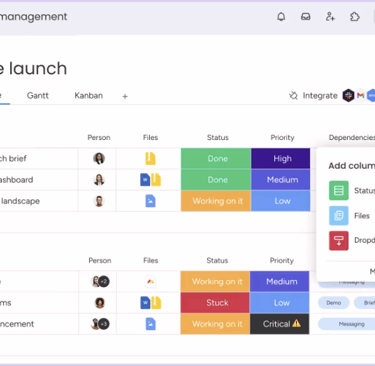375x366 pixels.
Task: Open the yellow file in the dashboard row
Action: pyautogui.click(x=156, y=180)
